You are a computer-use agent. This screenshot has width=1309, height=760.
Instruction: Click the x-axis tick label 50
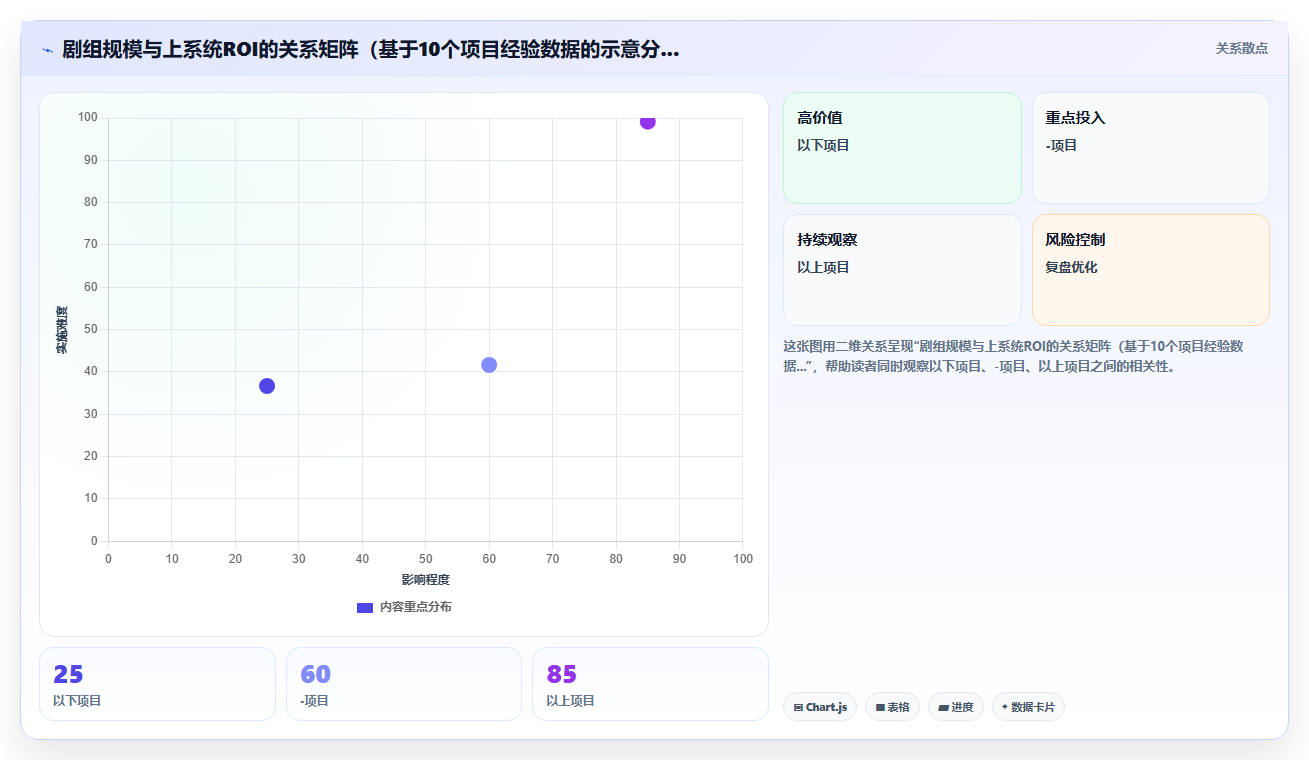click(426, 559)
